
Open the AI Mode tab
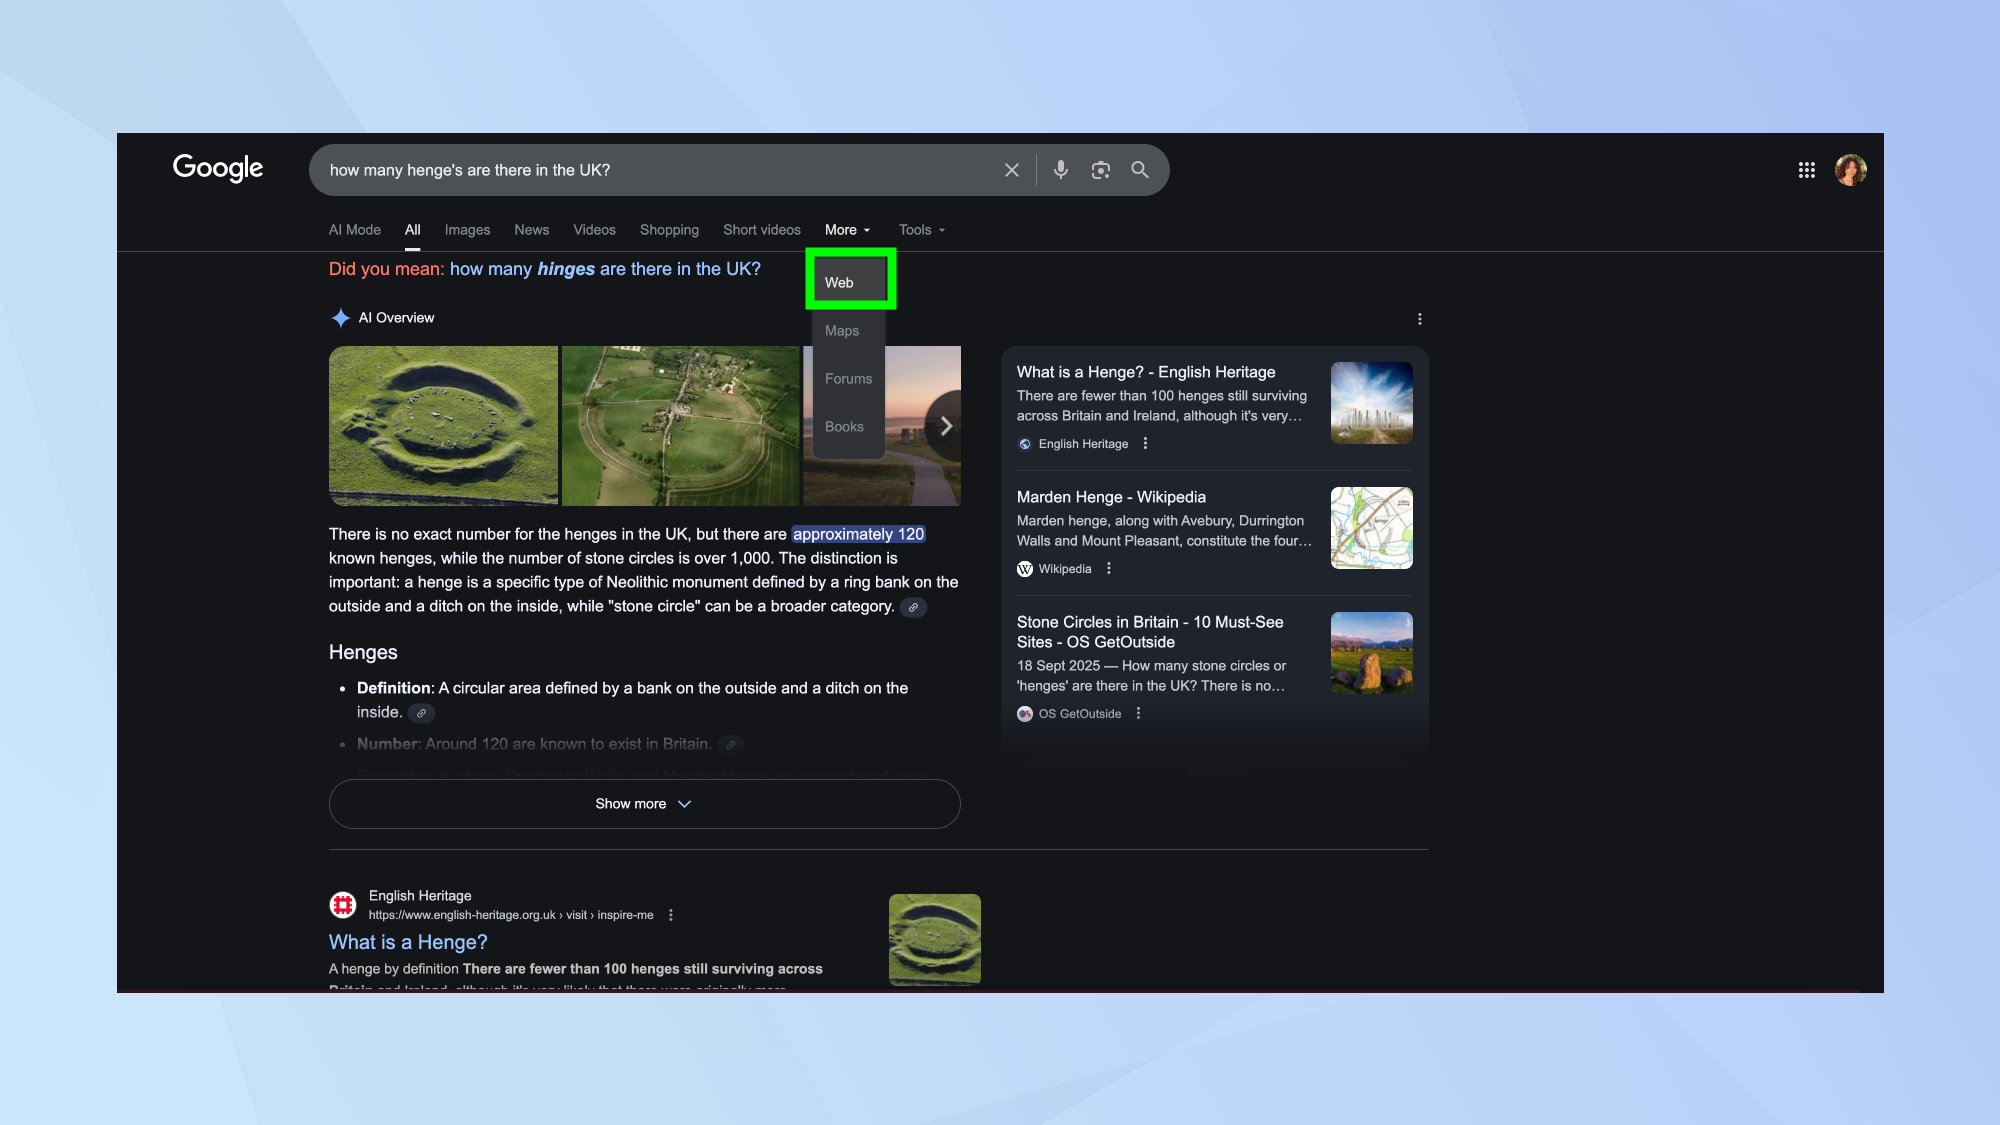pyautogui.click(x=355, y=230)
